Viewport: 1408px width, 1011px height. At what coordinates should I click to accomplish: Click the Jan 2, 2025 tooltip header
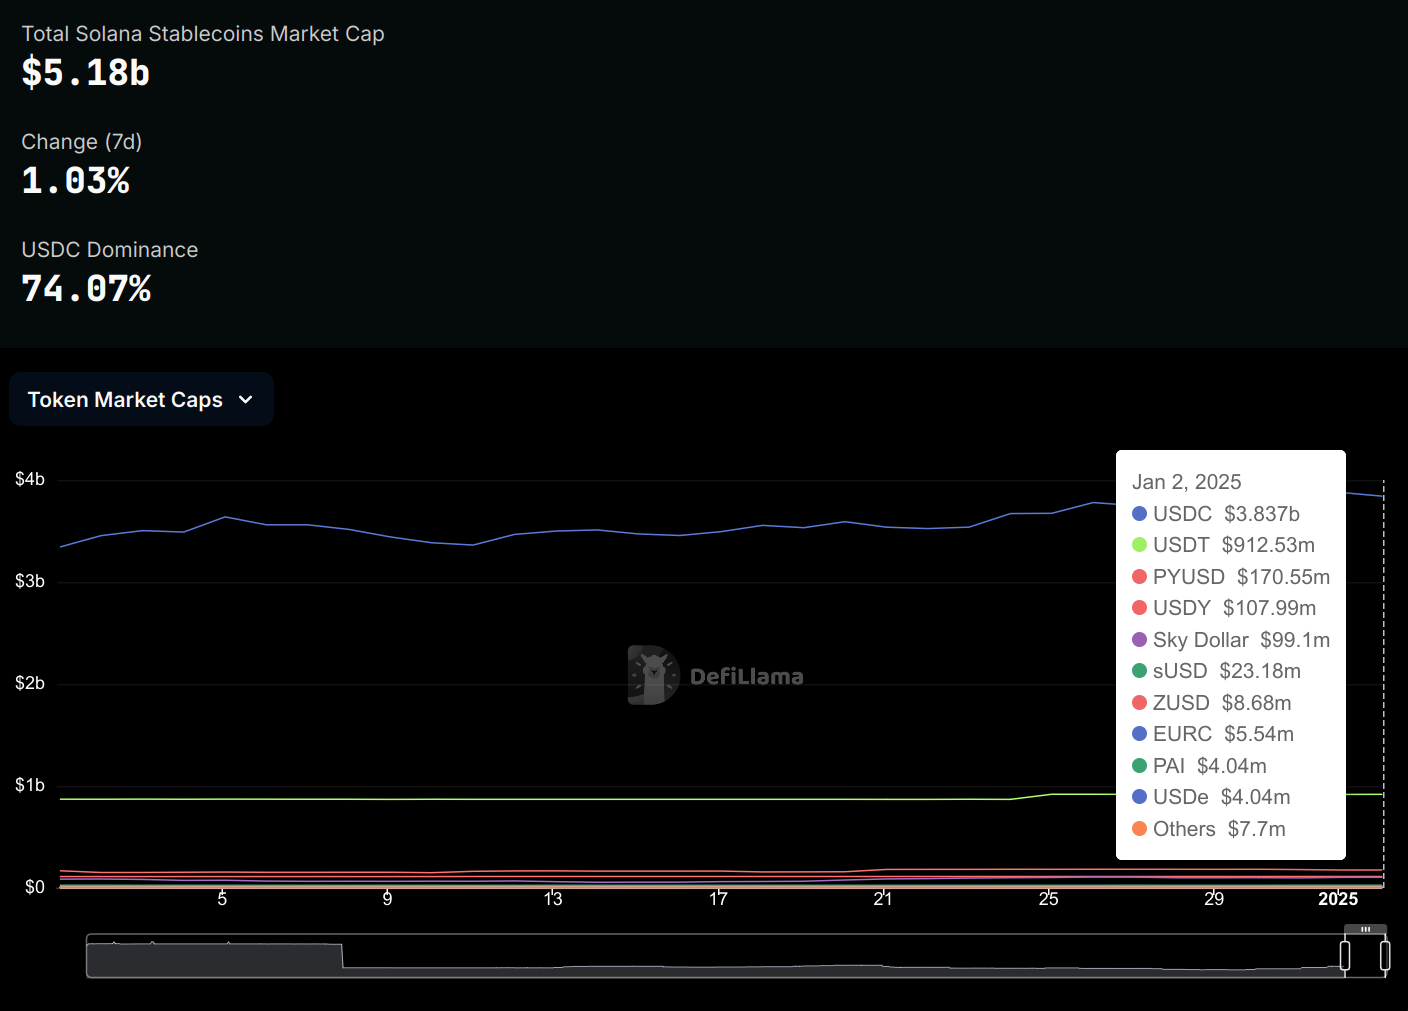point(1186,481)
